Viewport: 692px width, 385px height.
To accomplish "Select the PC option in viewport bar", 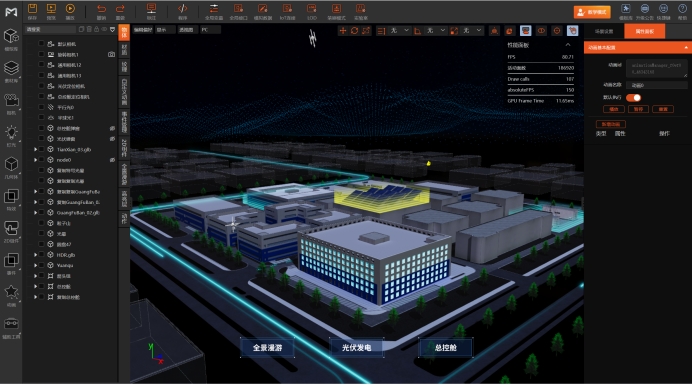I will pyautogui.click(x=210, y=30).
